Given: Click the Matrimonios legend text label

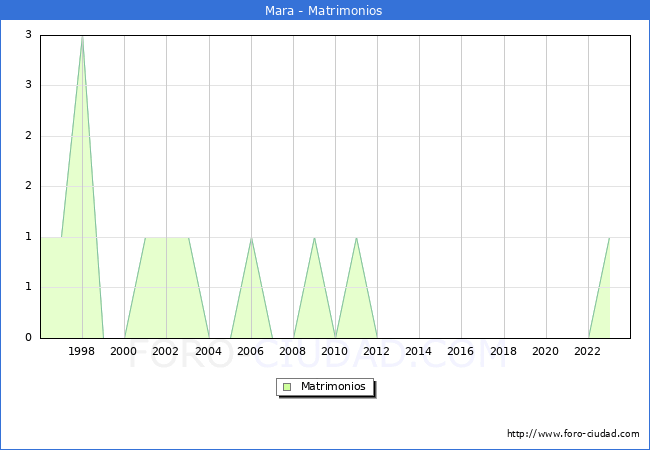Looking at the screenshot, I should 332,386.
